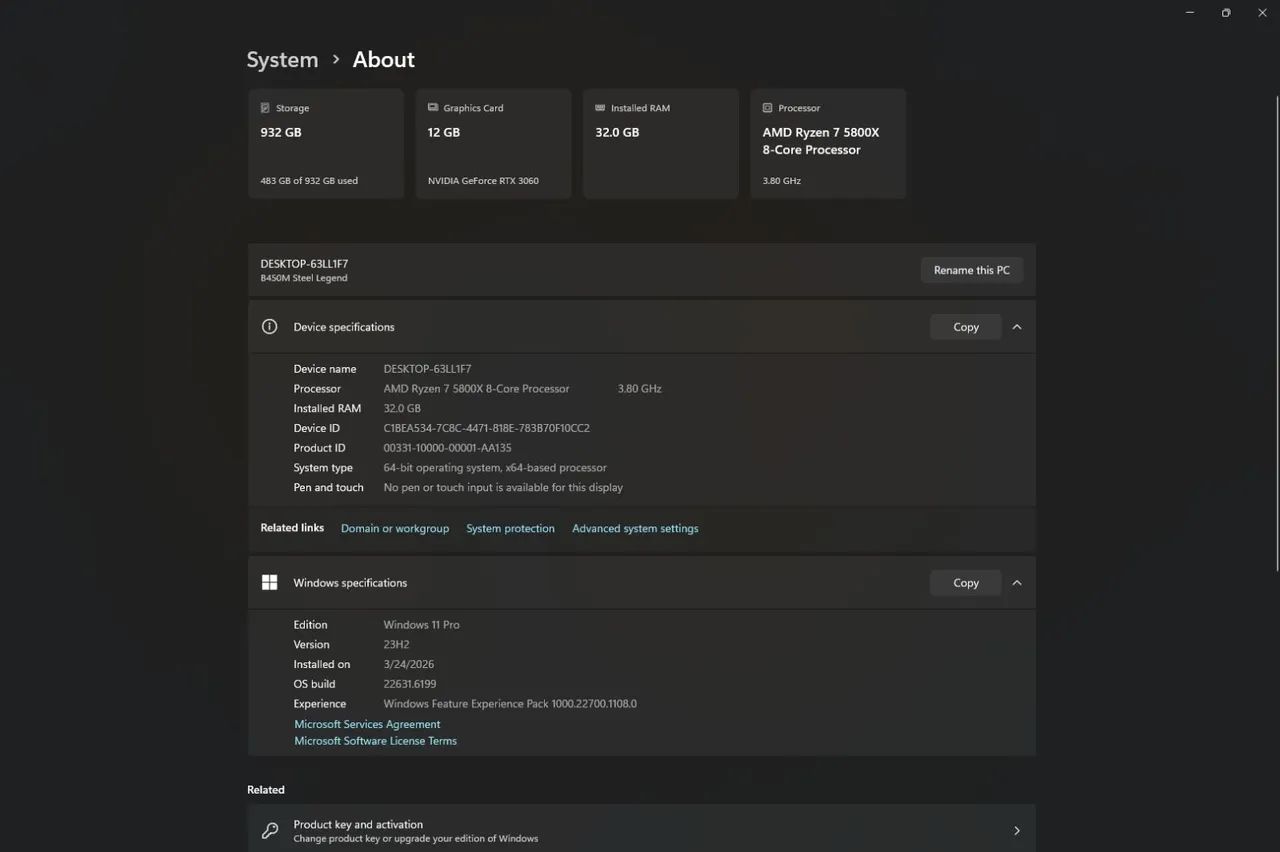This screenshot has height=852, width=1280.
Task: Open System protection link
Action: 510,529
